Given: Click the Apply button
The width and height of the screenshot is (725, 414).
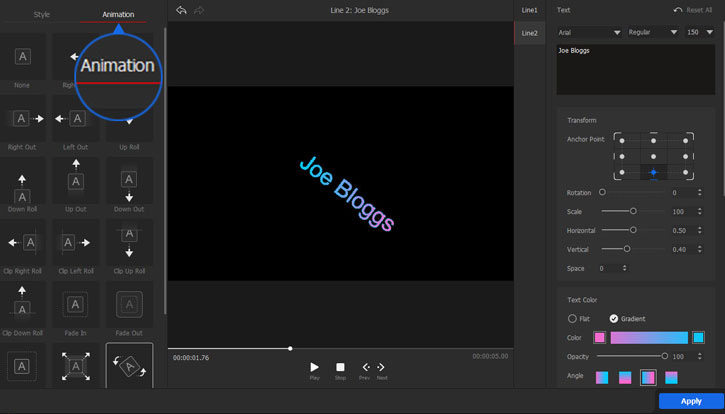Looking at the screenshot, I should click(691, 400).
